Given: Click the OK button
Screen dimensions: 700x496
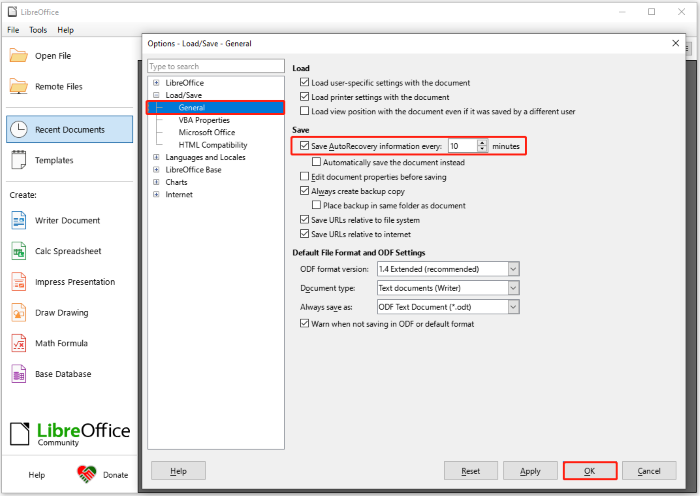Looking at the screenshot, I should coord(590,471).
